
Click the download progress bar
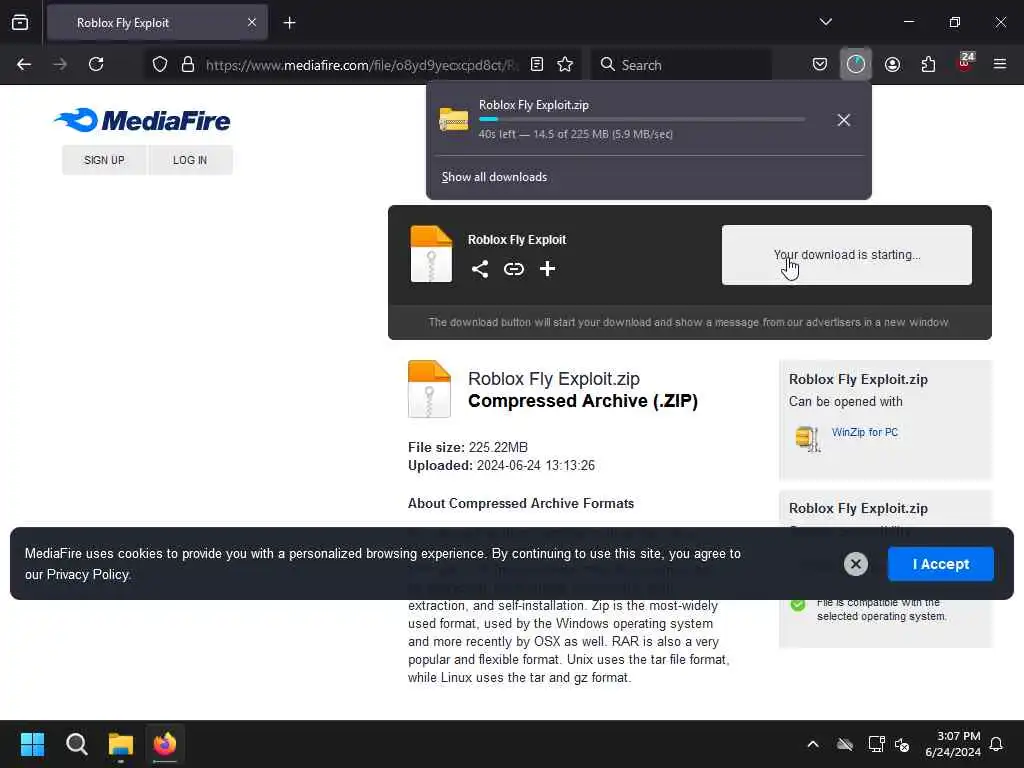point(642,119)
